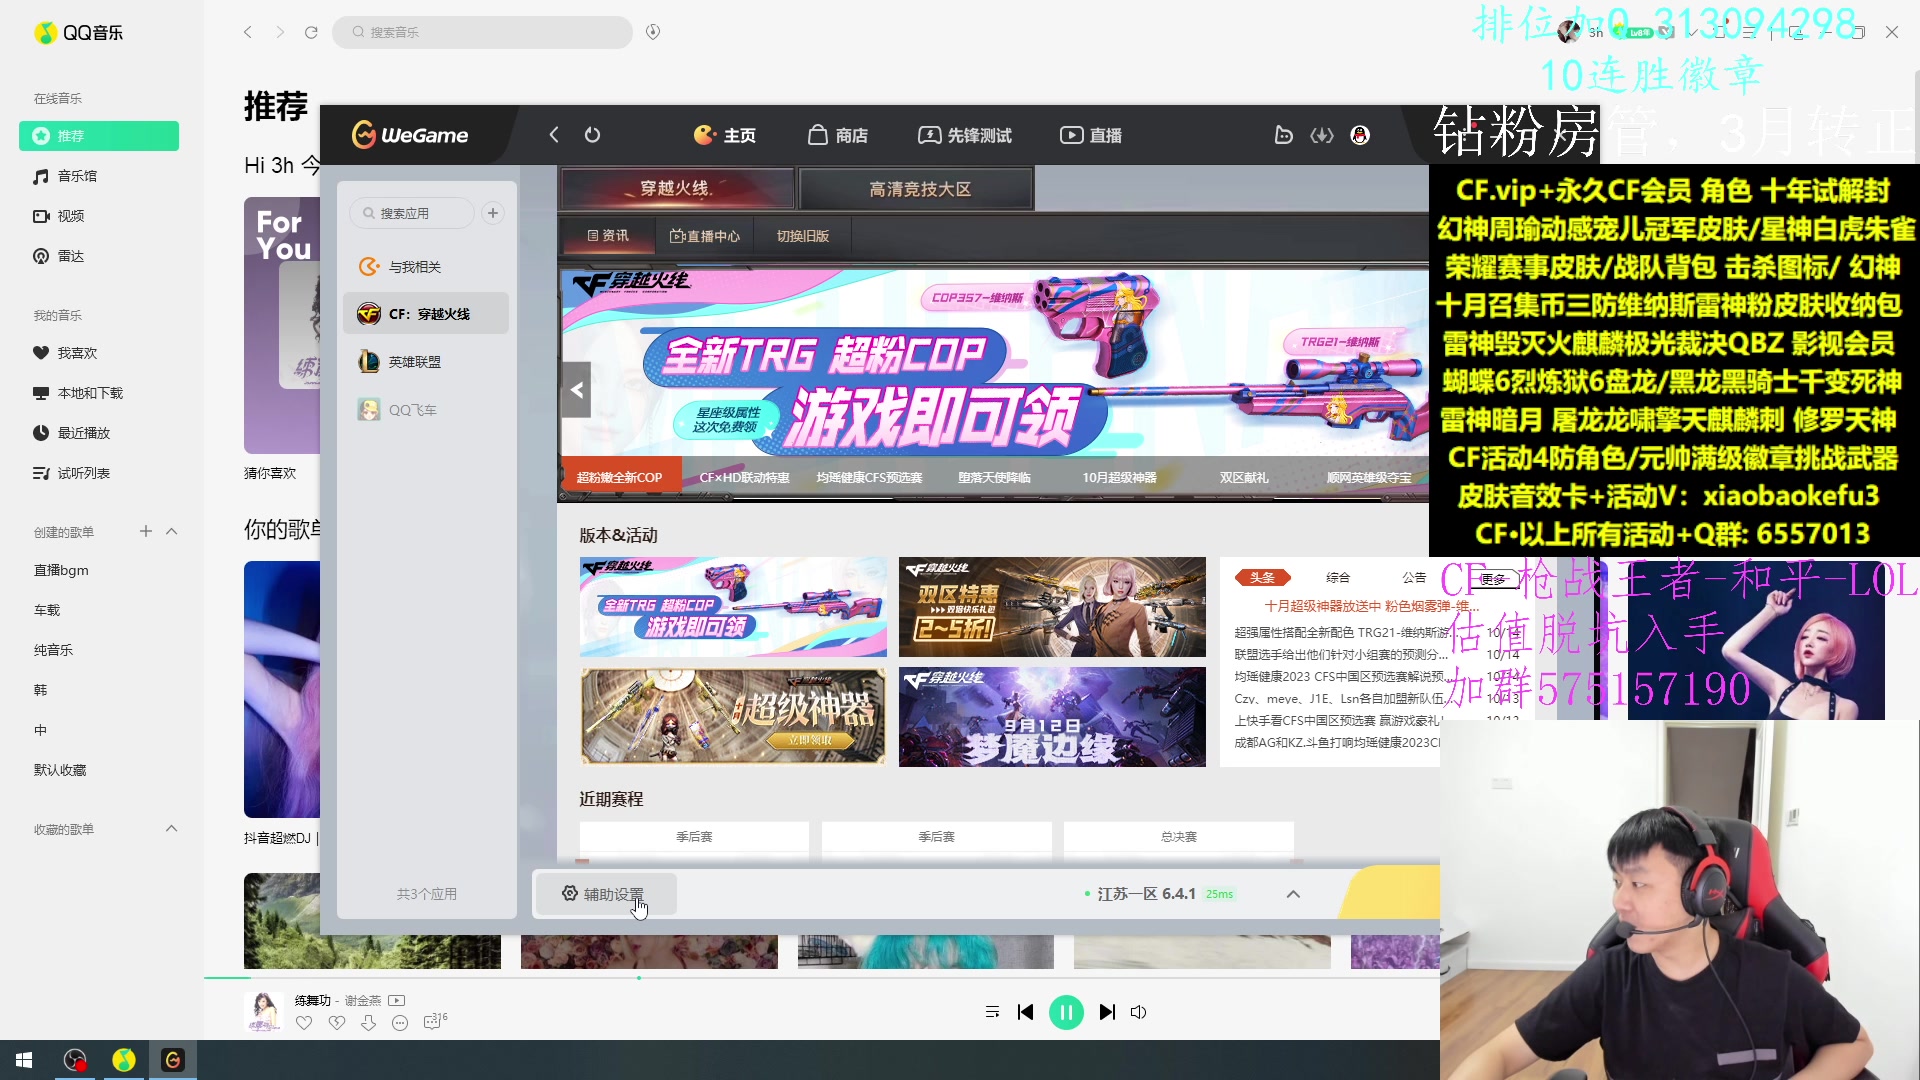Open 音乐馆 in QQ音乐 sidebar

click(x=99, y=176)
